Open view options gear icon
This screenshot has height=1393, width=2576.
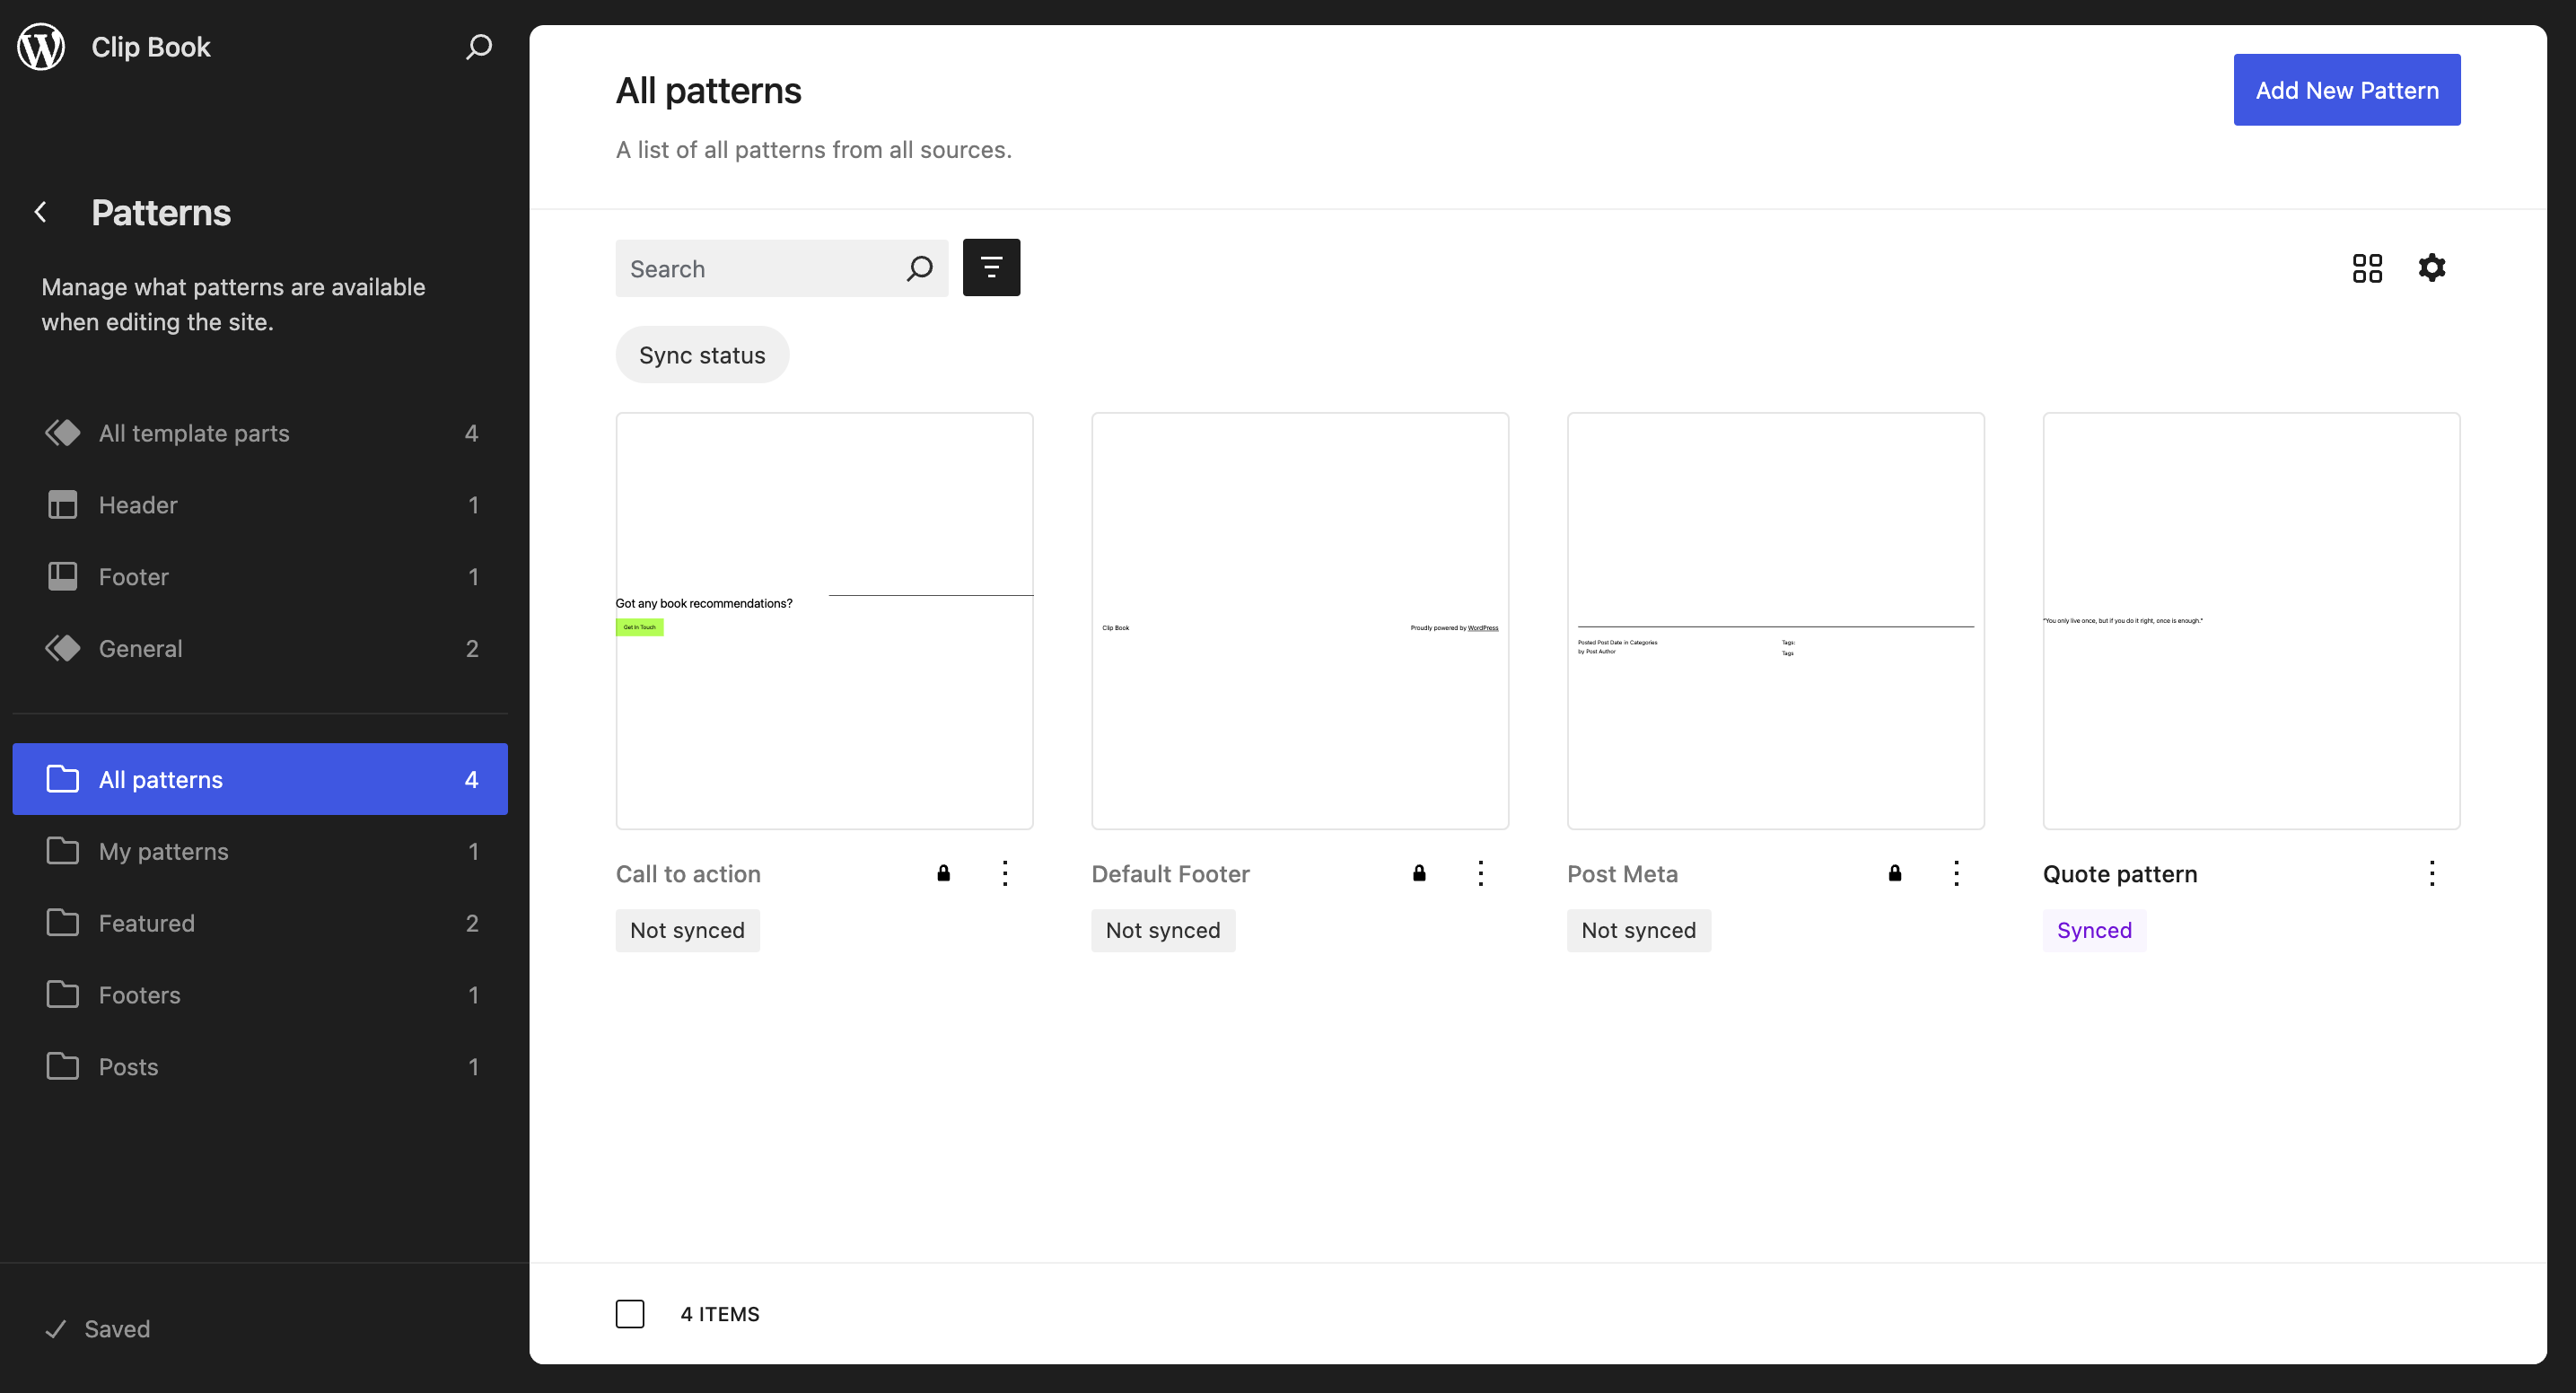[x=2432, y=268]
